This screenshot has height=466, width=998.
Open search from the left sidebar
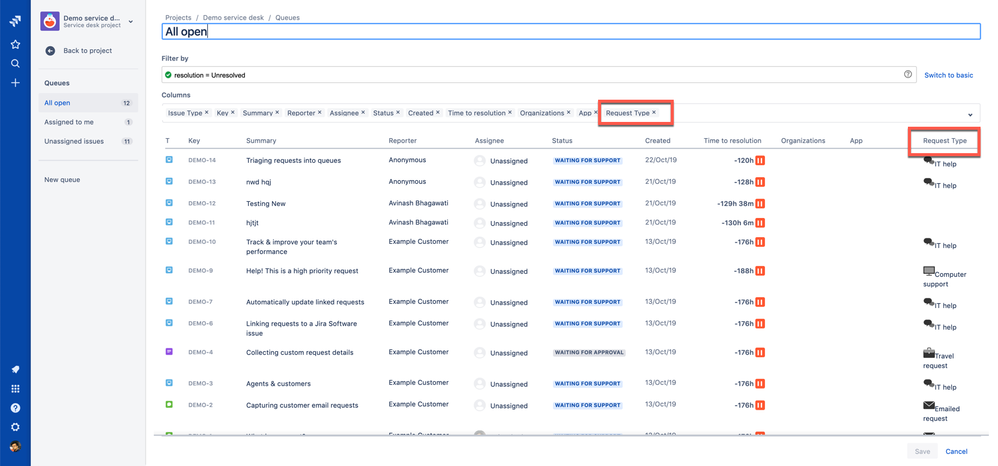pos(15,63)
